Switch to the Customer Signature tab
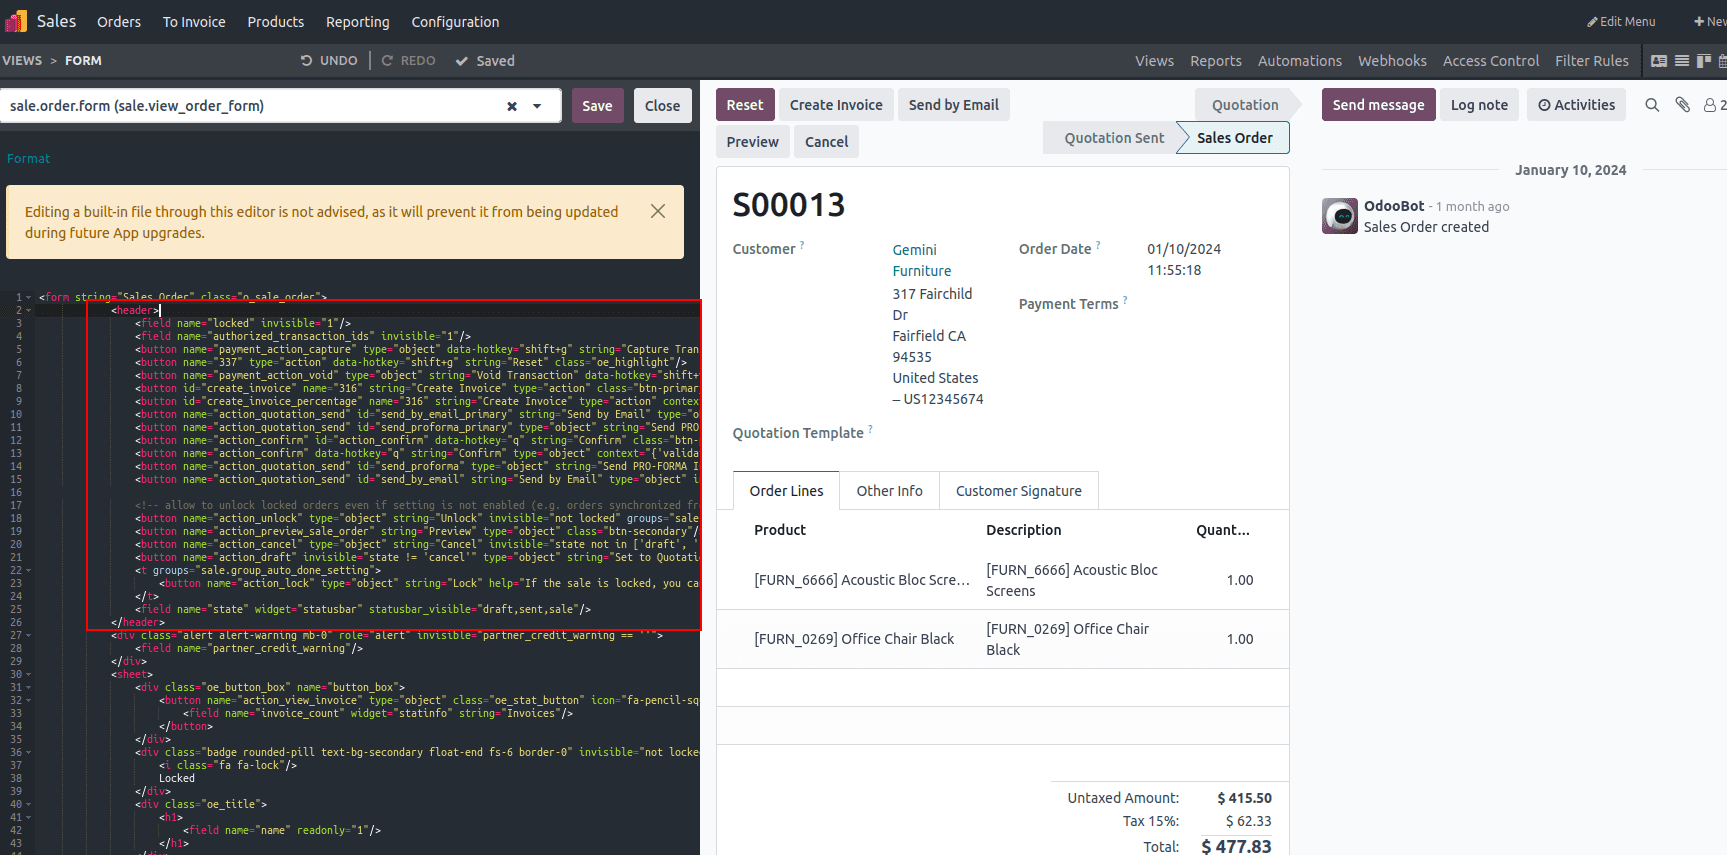The width and height of the screenshot is (1727, 855). [1019, 491]
